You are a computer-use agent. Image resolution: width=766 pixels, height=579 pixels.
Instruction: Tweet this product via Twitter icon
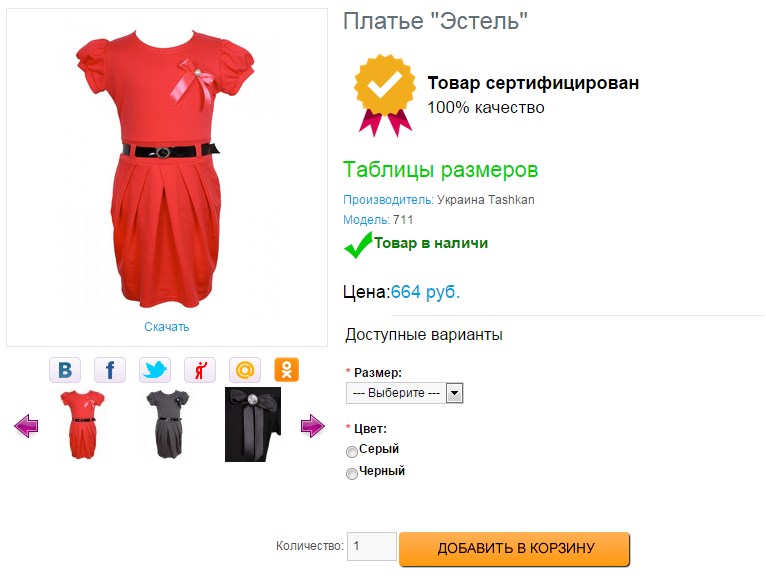pos(155,370)
